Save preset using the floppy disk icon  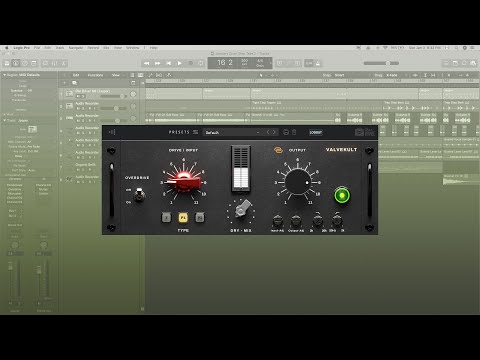pos(286,132)
